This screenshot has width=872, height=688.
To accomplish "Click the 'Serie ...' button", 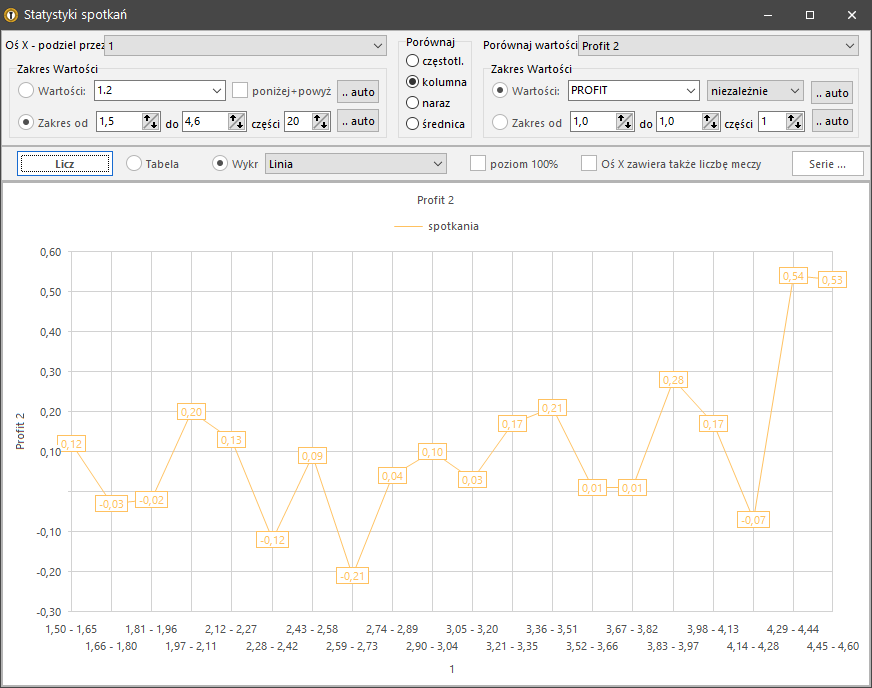I will pyautogui.click(x=827, y=163).
